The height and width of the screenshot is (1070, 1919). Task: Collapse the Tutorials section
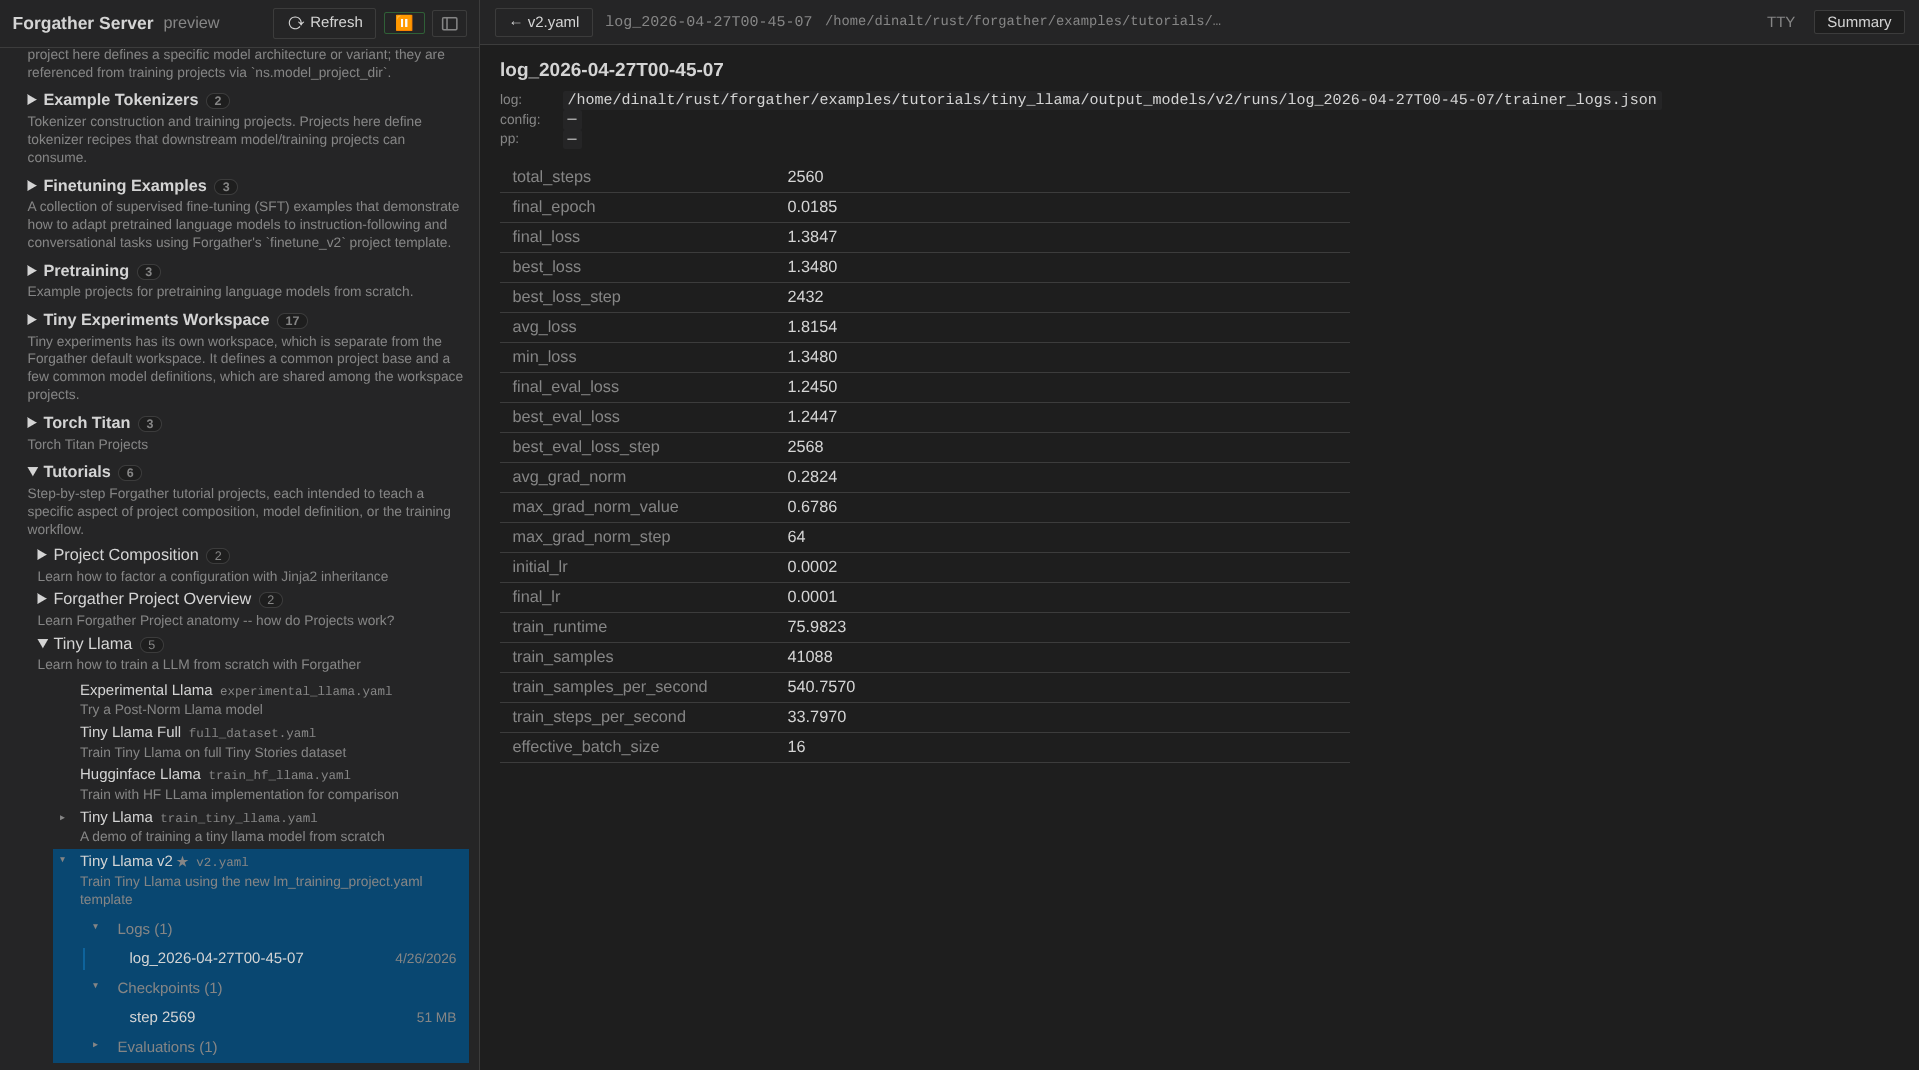(x=32, y=472)
